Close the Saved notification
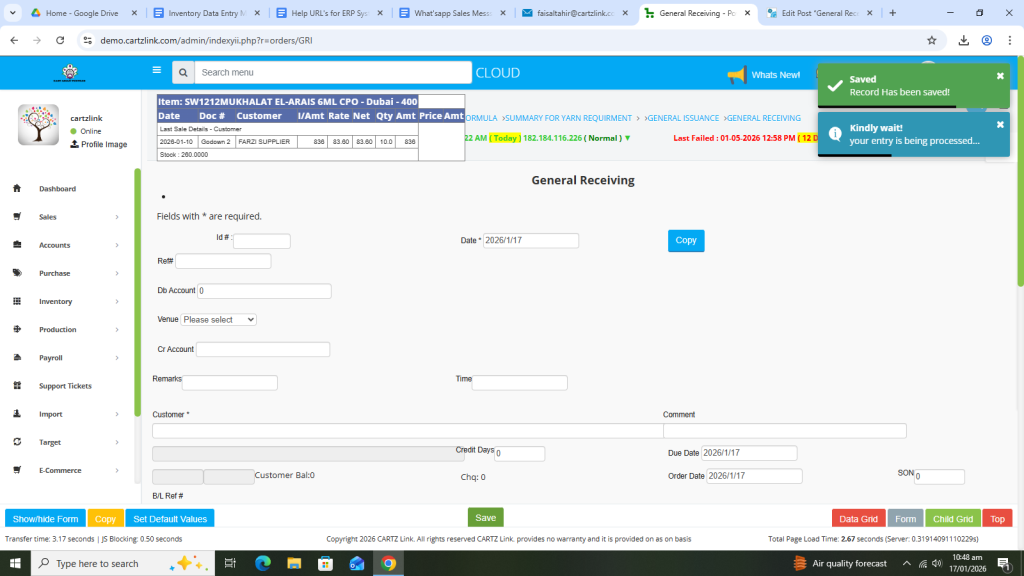 click(1000, 76)
